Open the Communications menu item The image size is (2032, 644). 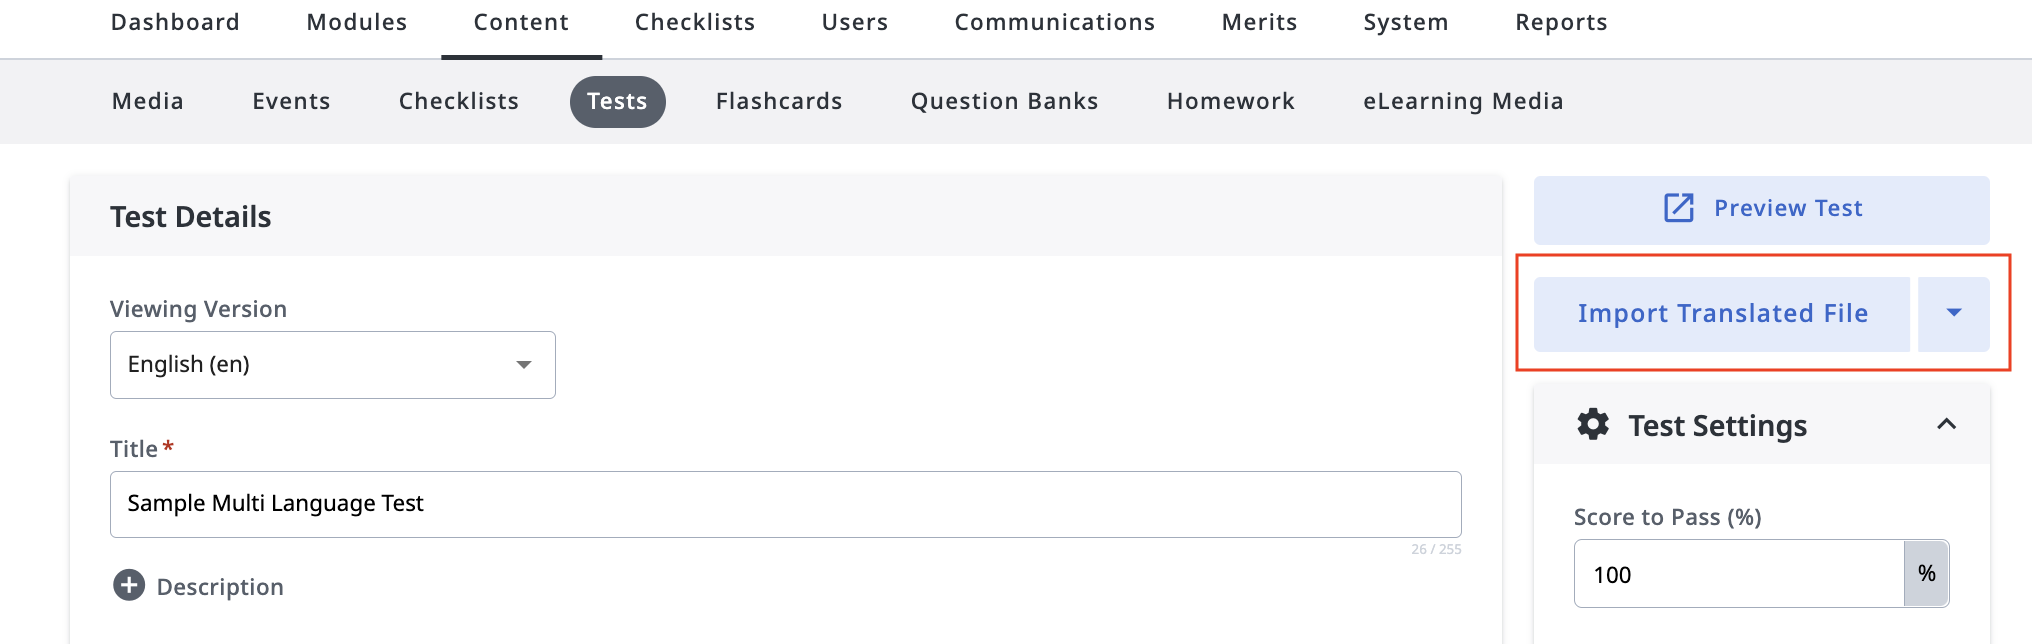[1055, 22]
